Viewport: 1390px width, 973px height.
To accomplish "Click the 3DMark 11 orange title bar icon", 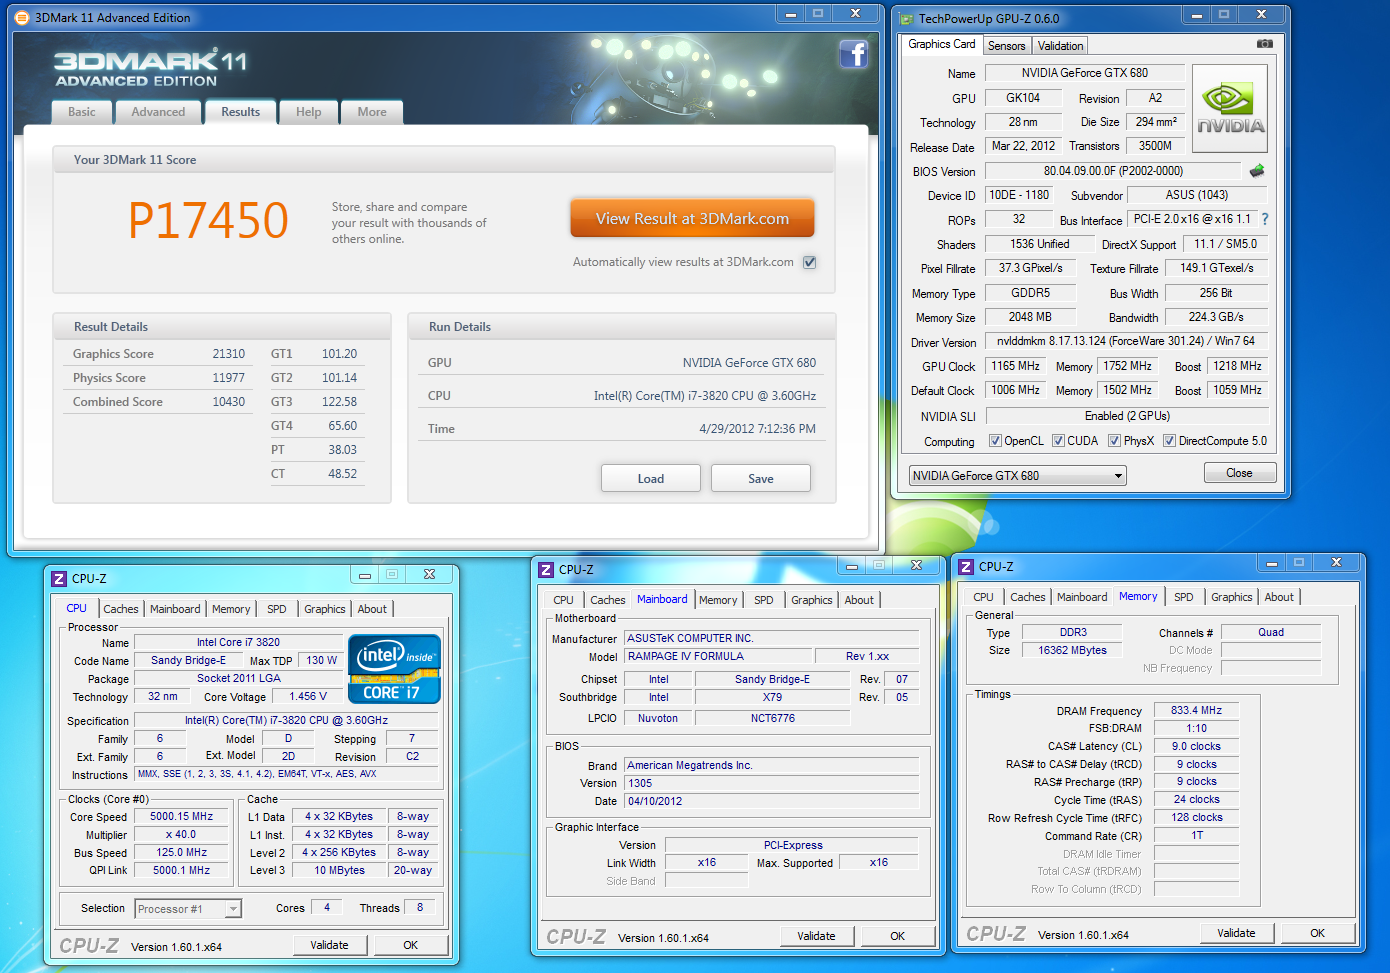I will [x=22, y=17].
